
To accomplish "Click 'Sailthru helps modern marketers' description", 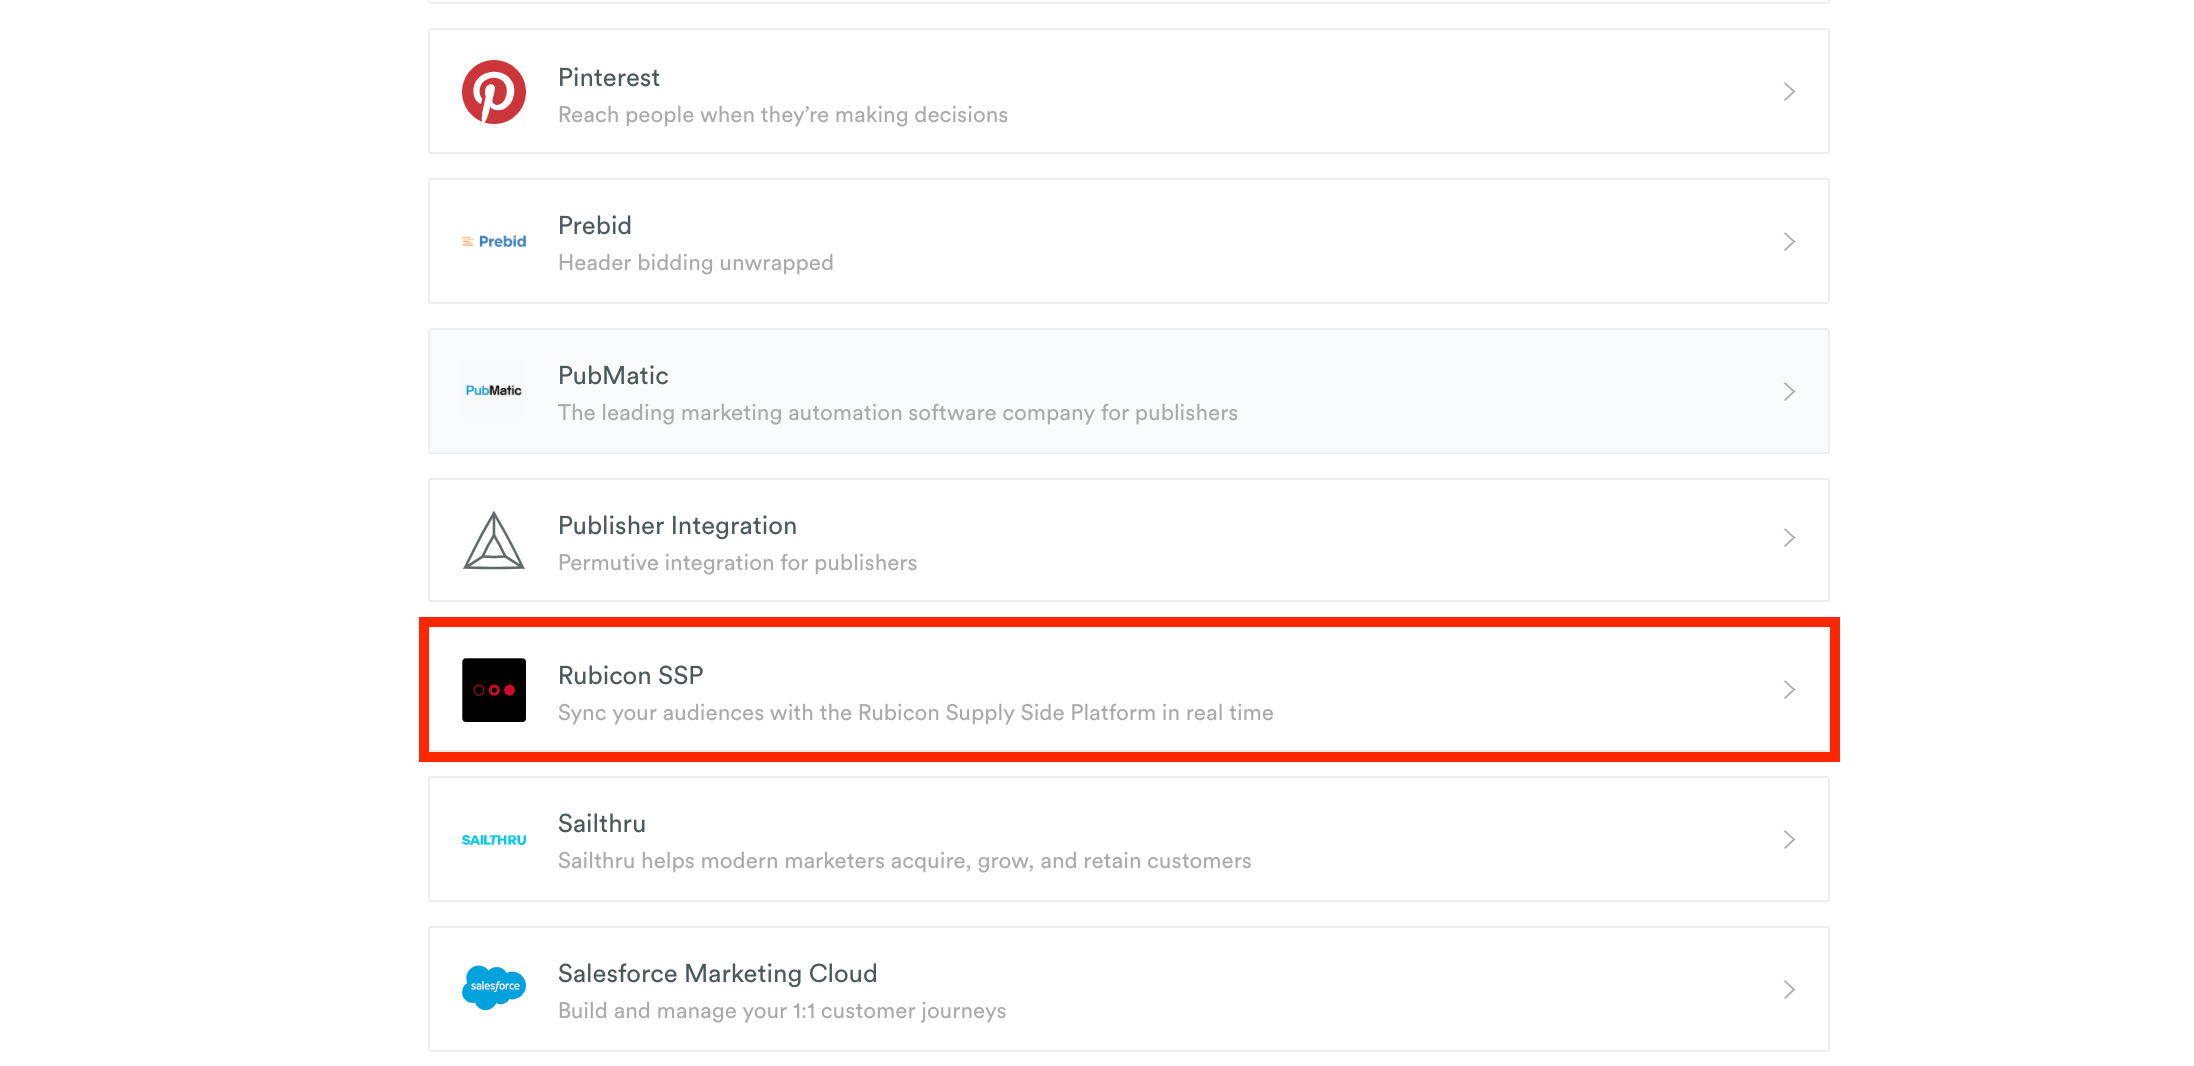I will tap(904, 861).
